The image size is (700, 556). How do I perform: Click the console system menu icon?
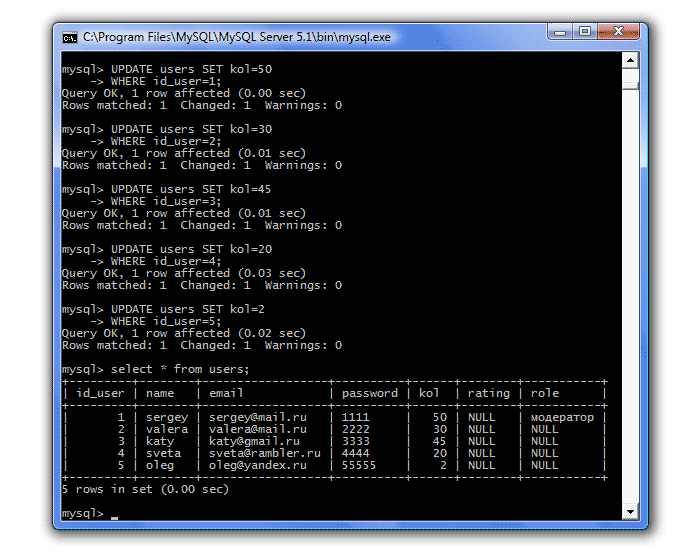coord(70,37)
